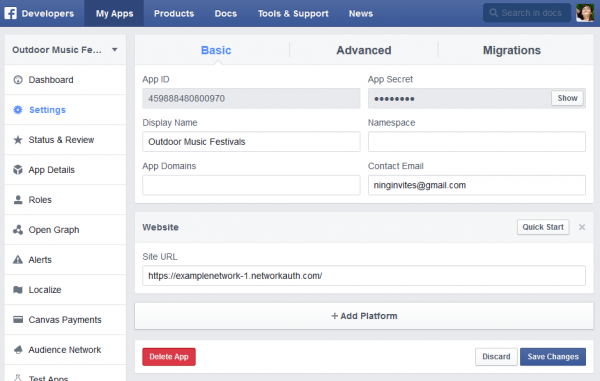This screenshot has height=381, width=600.
Task: Open the user profile avatar
Action: [585, 13]
